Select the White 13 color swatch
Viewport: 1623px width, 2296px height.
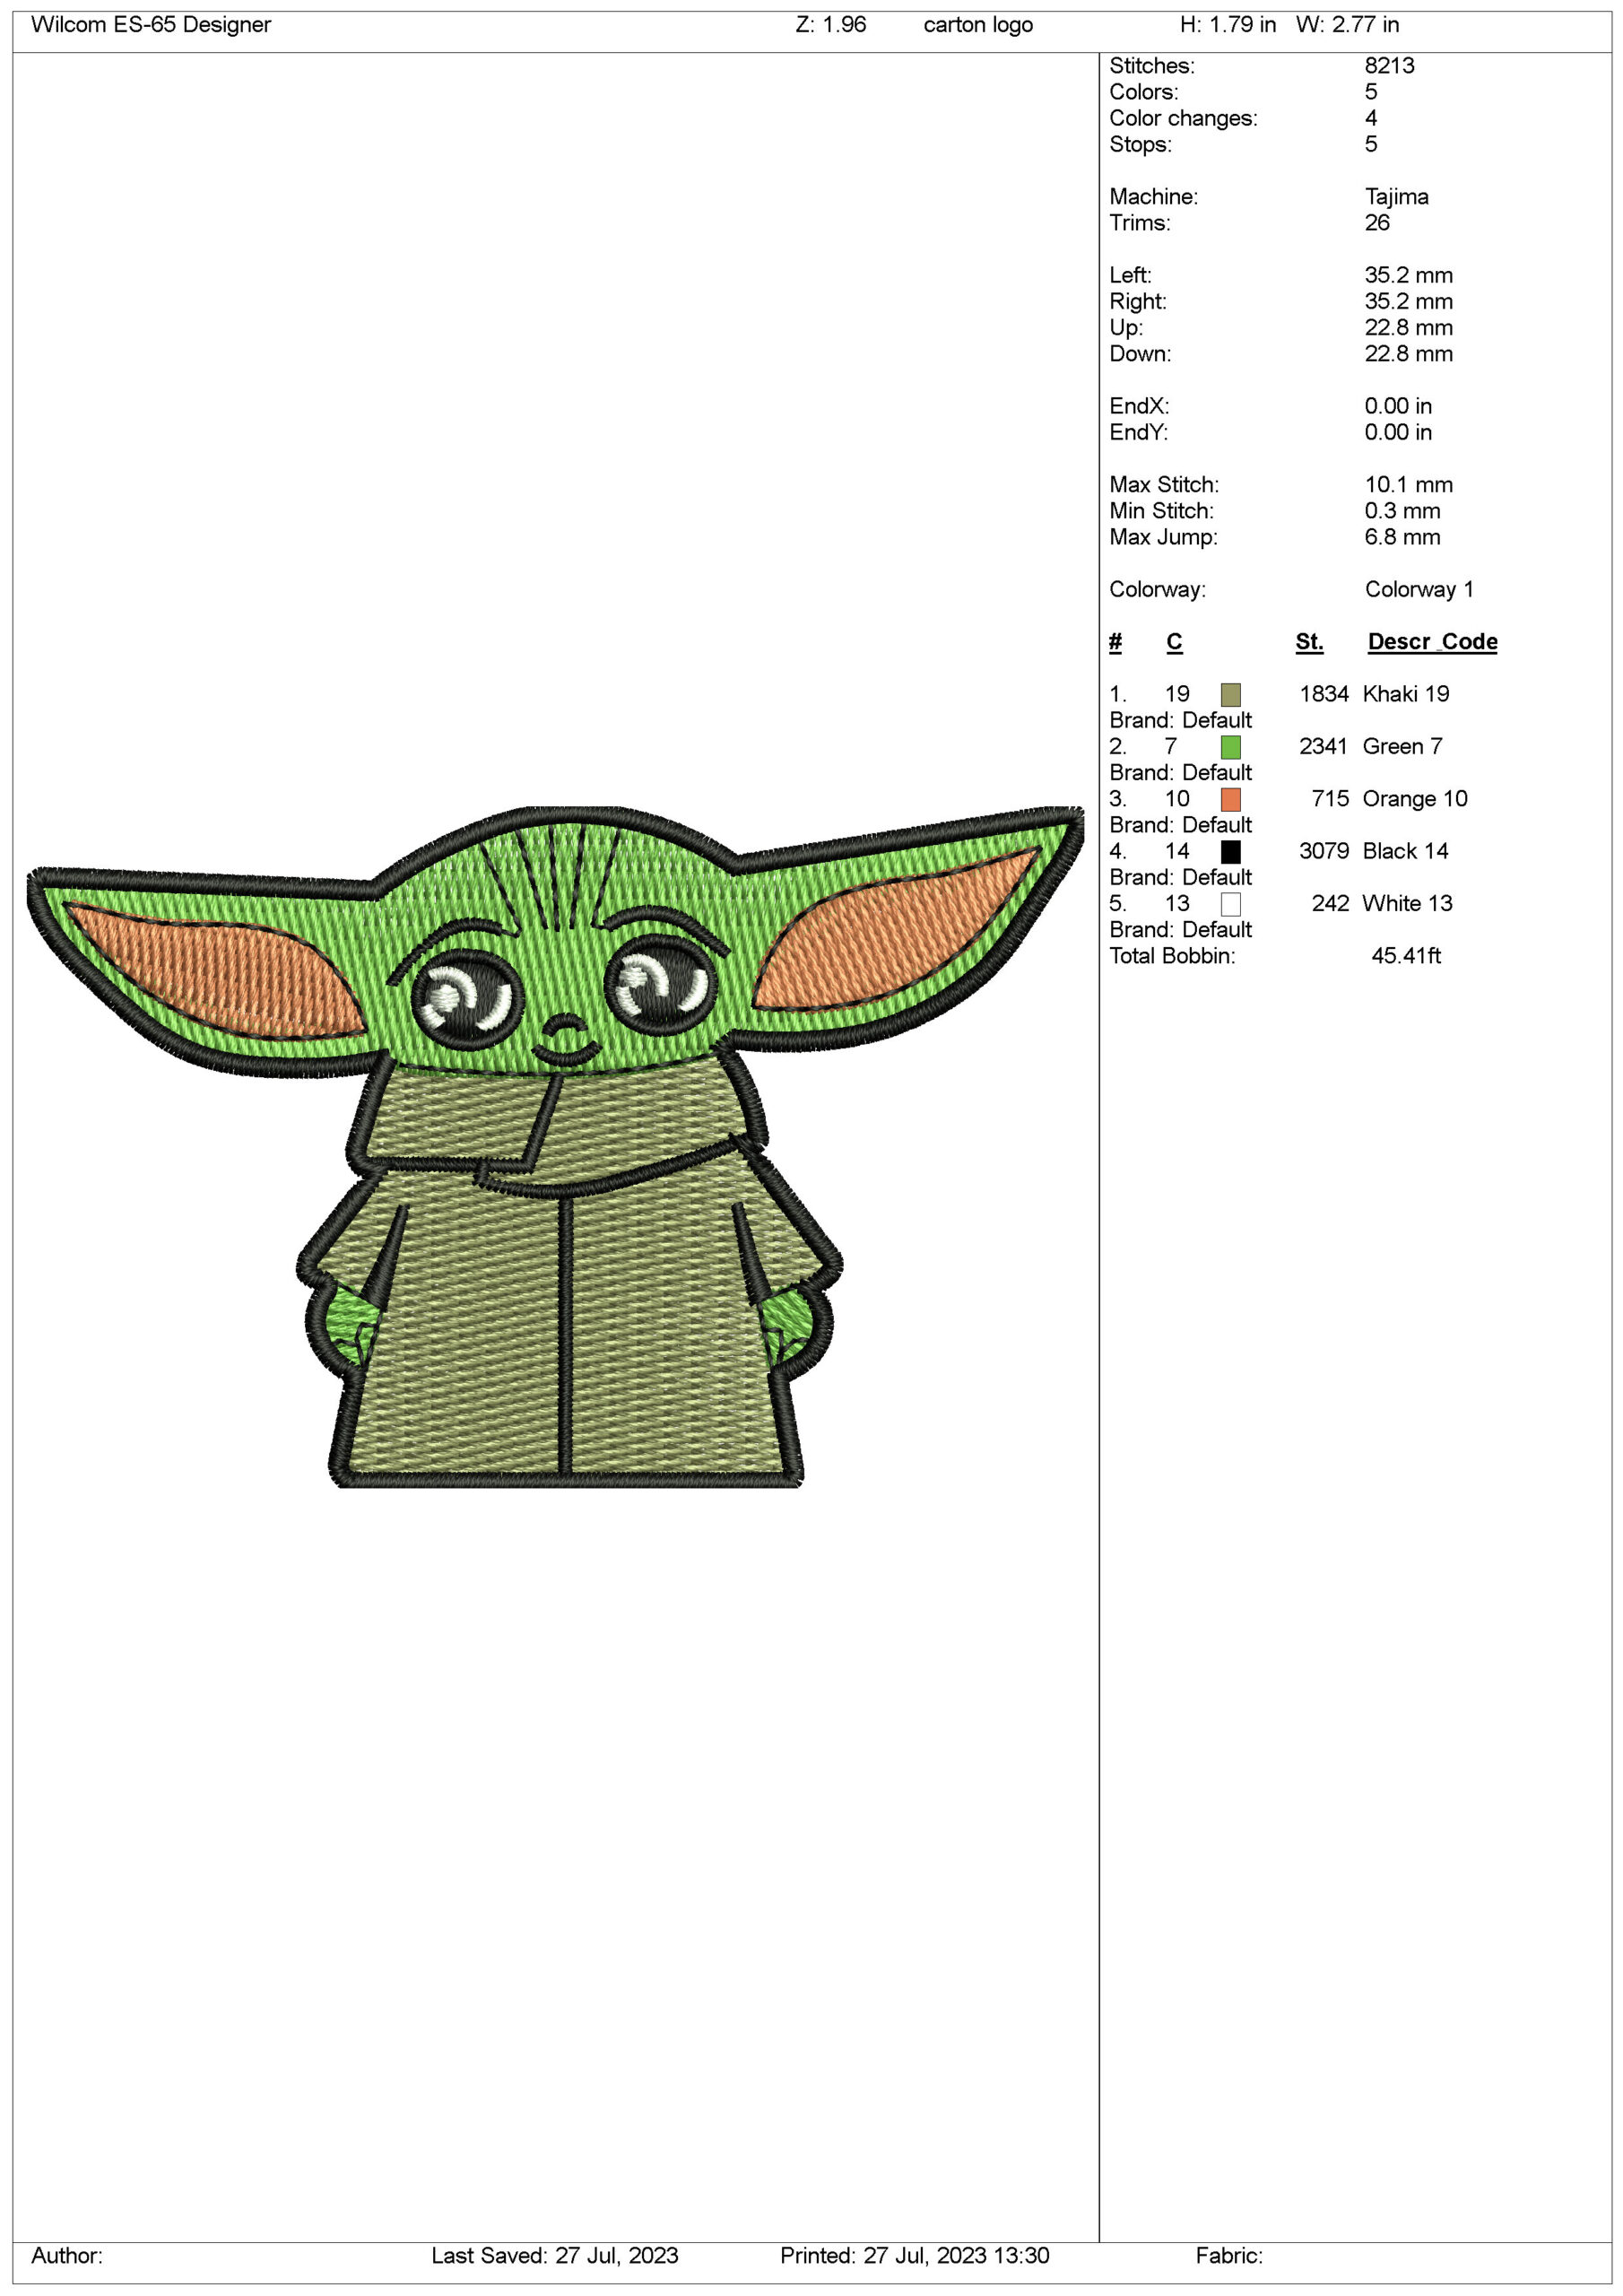[x=1230, y=904]
